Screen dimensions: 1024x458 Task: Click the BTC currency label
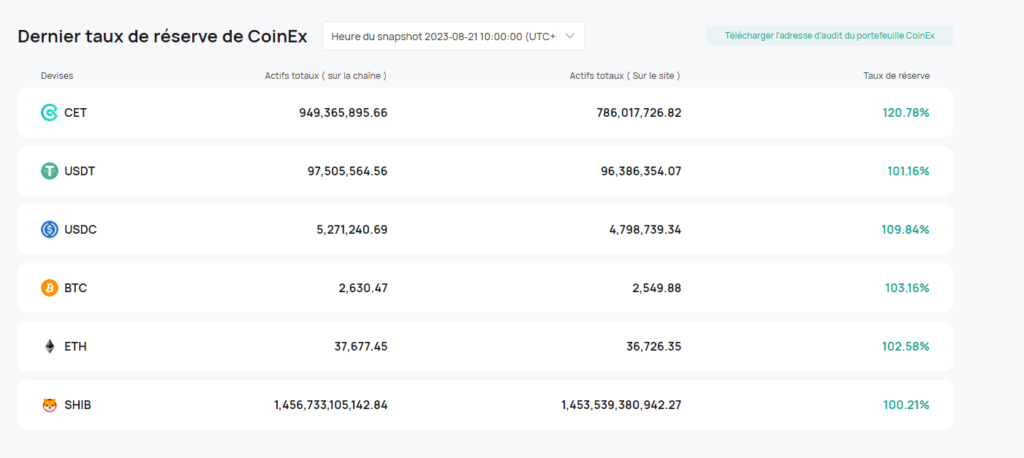76,287
